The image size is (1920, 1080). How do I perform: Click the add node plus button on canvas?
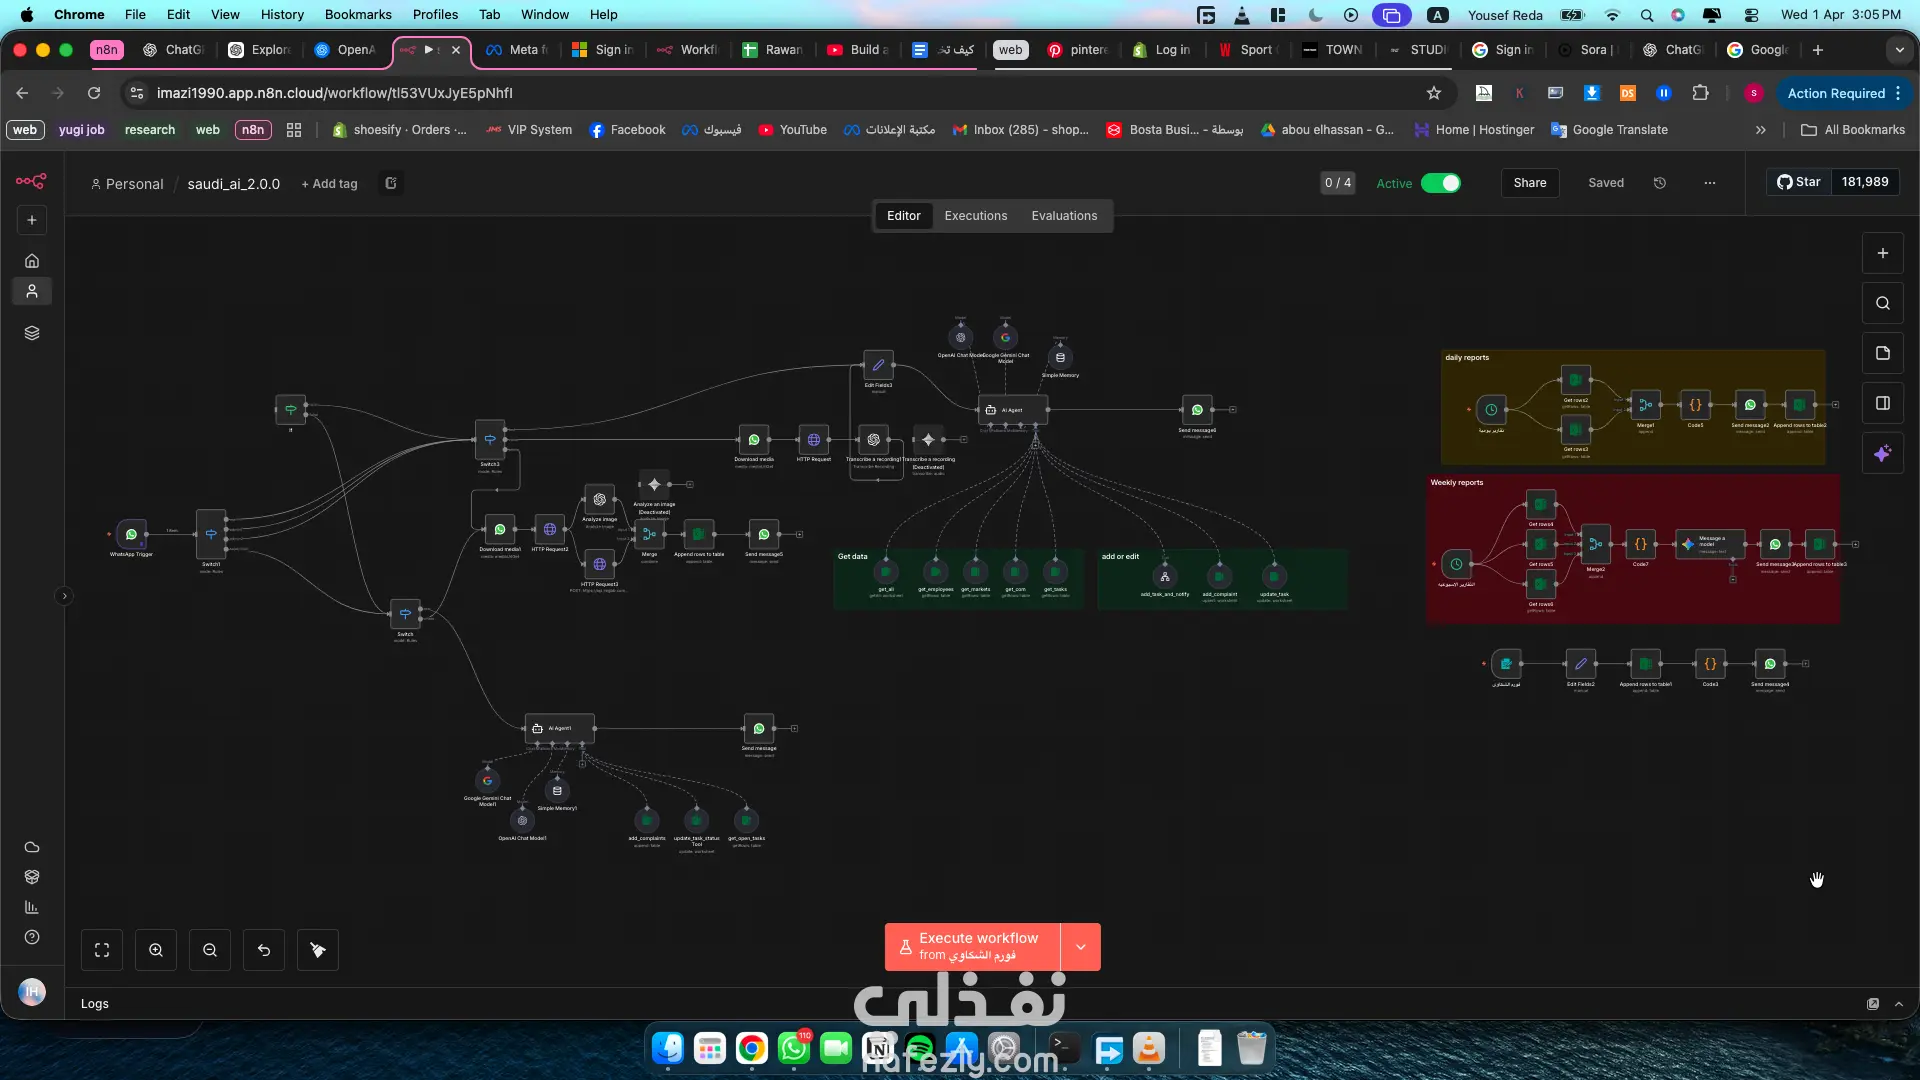pyautogui.click(x=1883, y=253)
